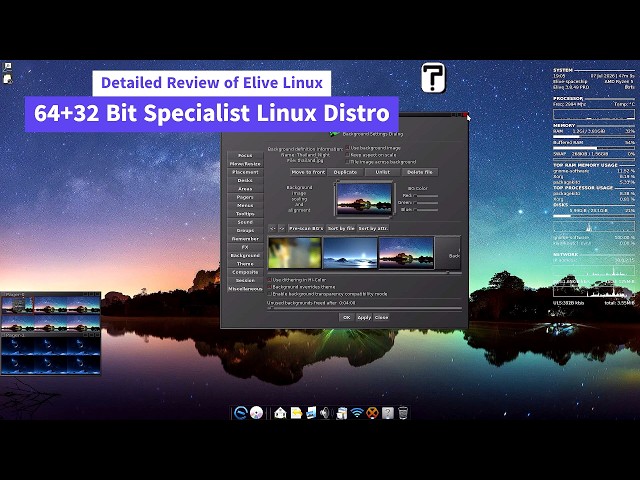Toggle Background overrides theme checkbox
Screen dimensions: 640x480
[x=269, y=287]
